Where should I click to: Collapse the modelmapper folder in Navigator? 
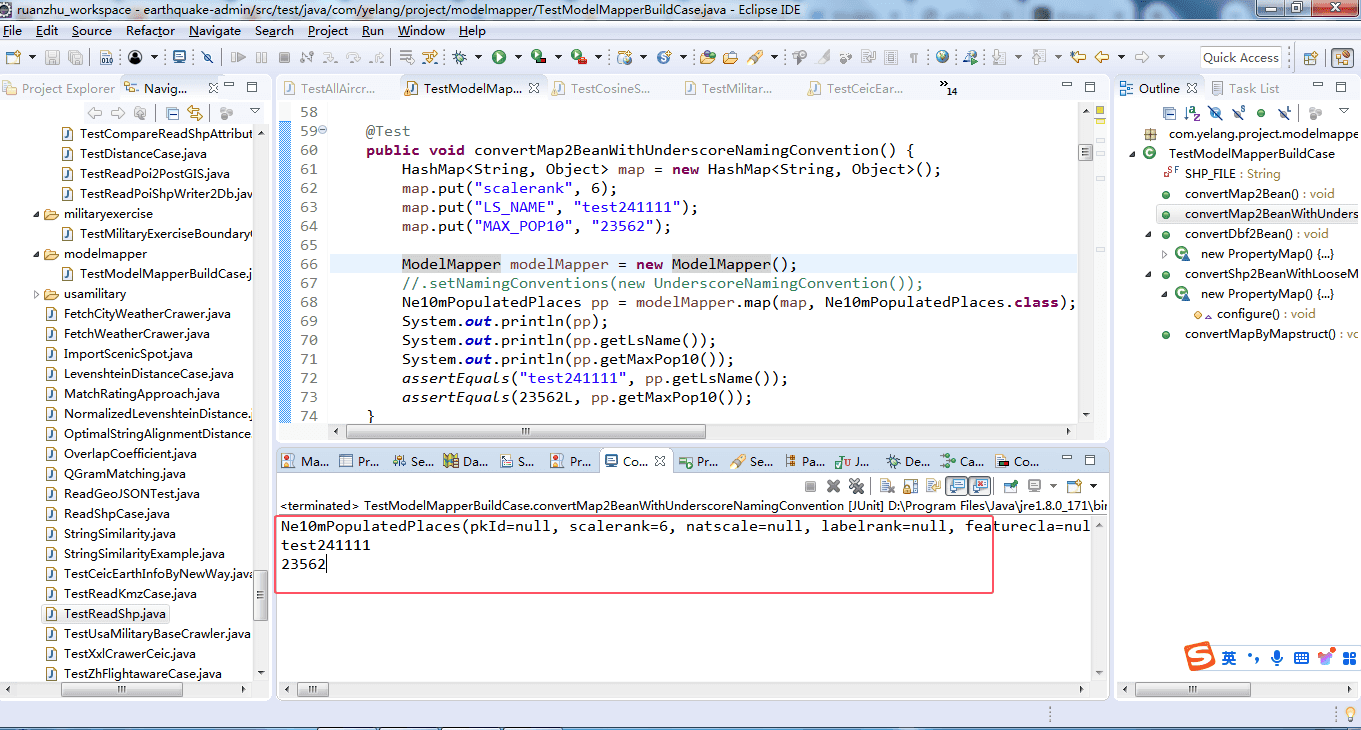pyautogui.click(x=37, y=254)
